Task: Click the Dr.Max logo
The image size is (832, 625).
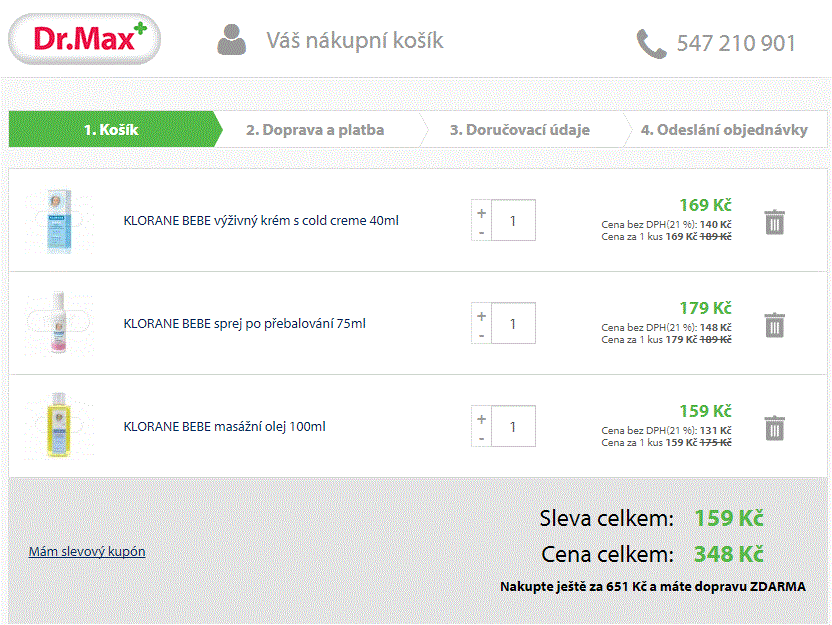Action: point(84,40)
